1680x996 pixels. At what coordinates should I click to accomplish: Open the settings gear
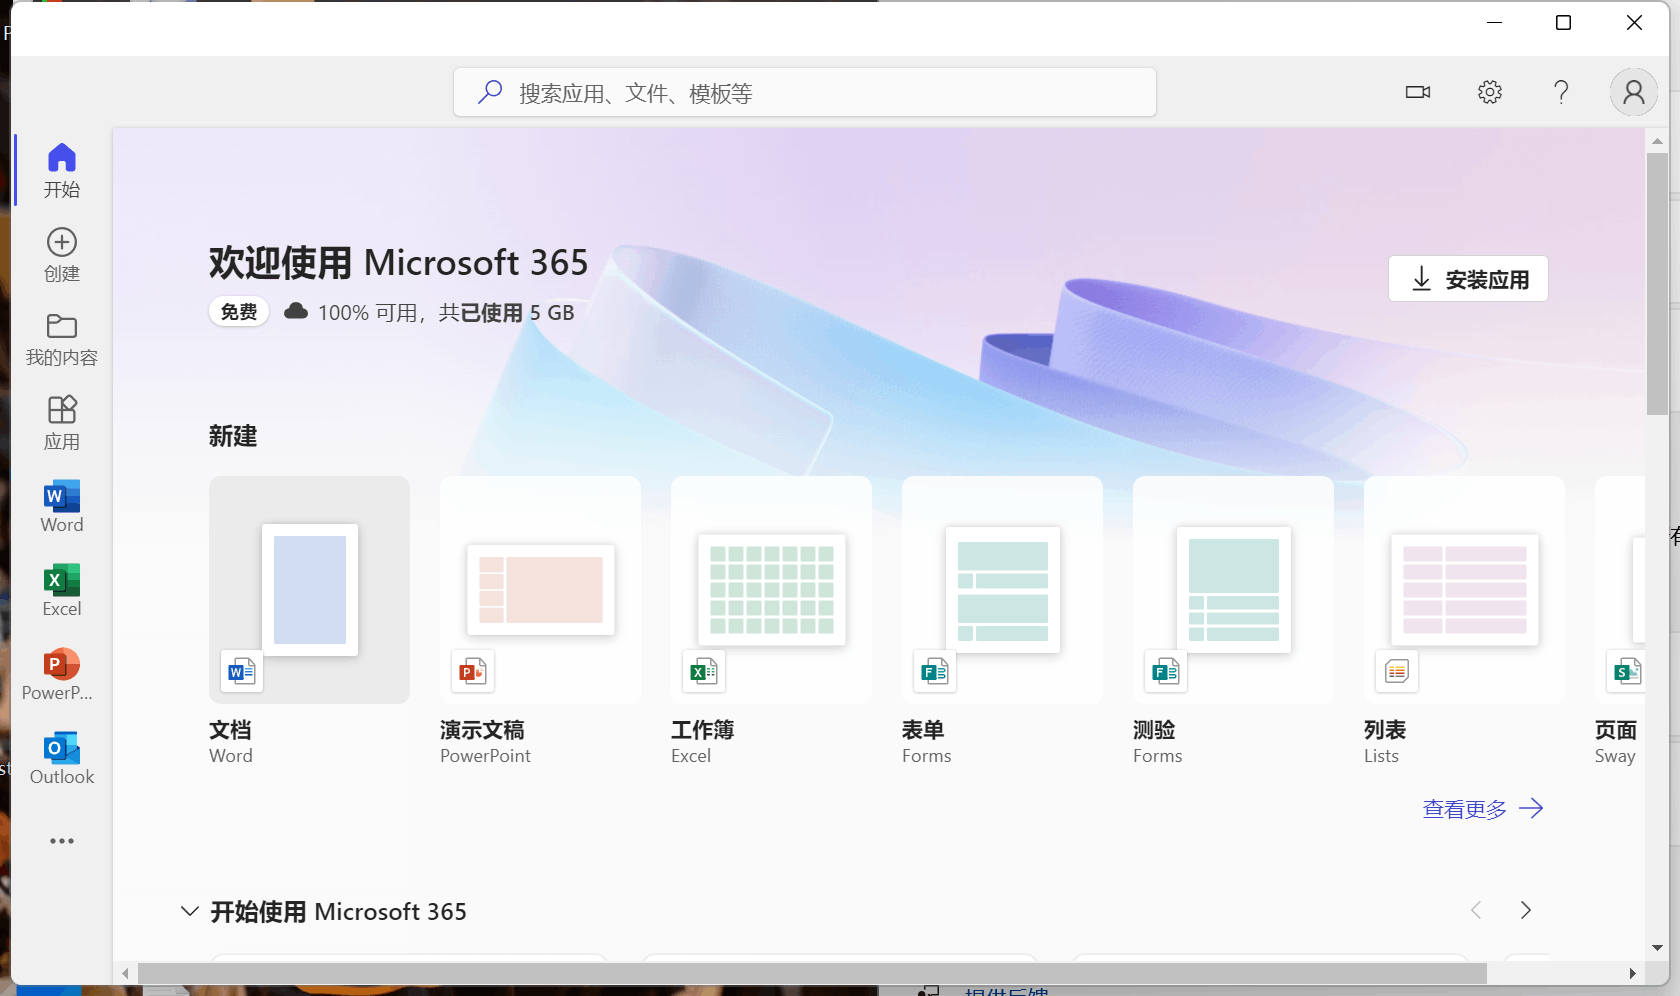point(1490,92)
